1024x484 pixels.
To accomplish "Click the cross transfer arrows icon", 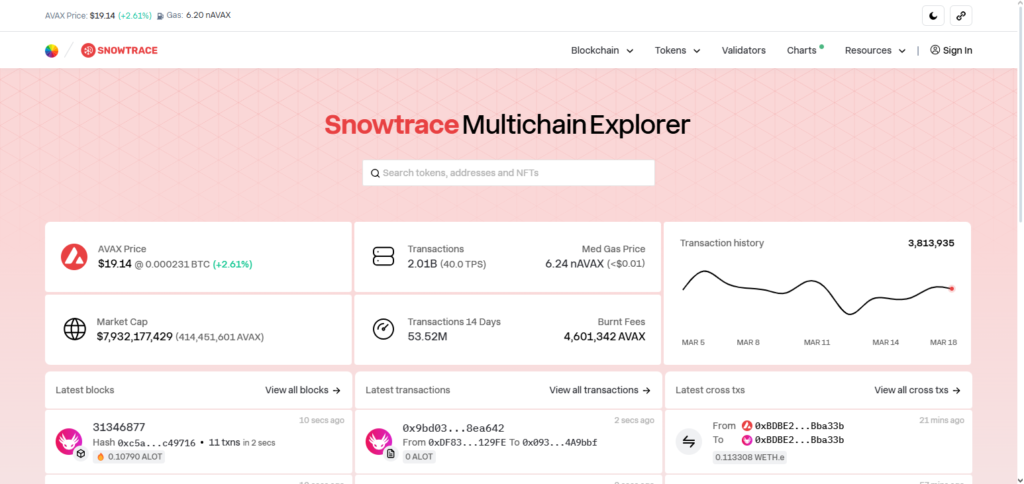I will (x=688, y=442).
